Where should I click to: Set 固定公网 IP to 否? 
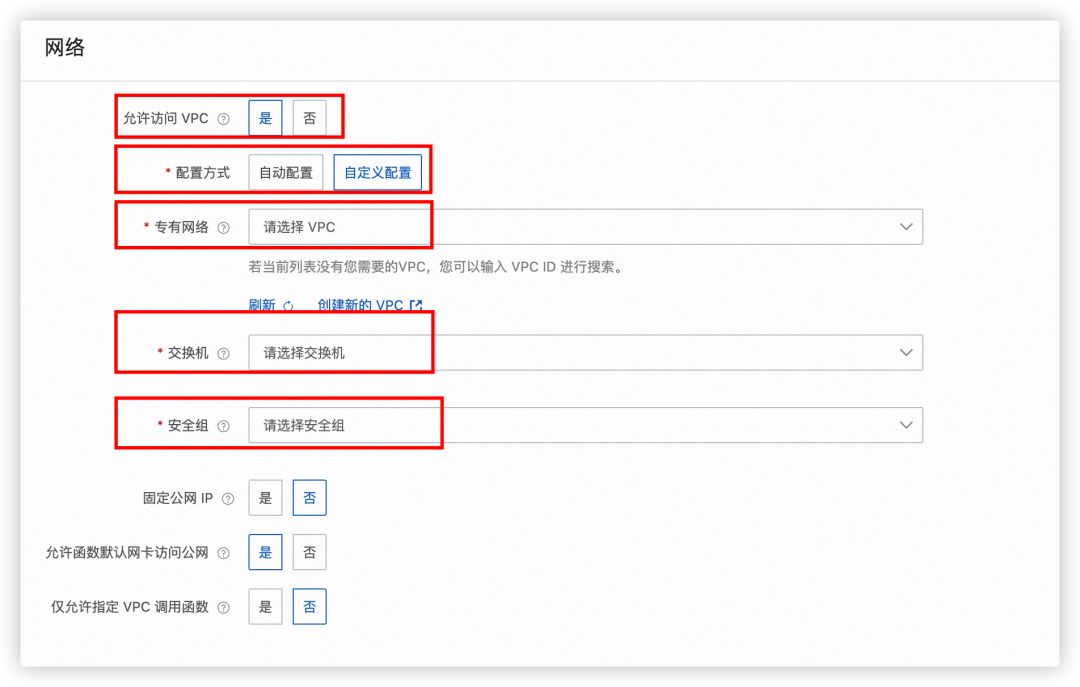click(309, 498)
